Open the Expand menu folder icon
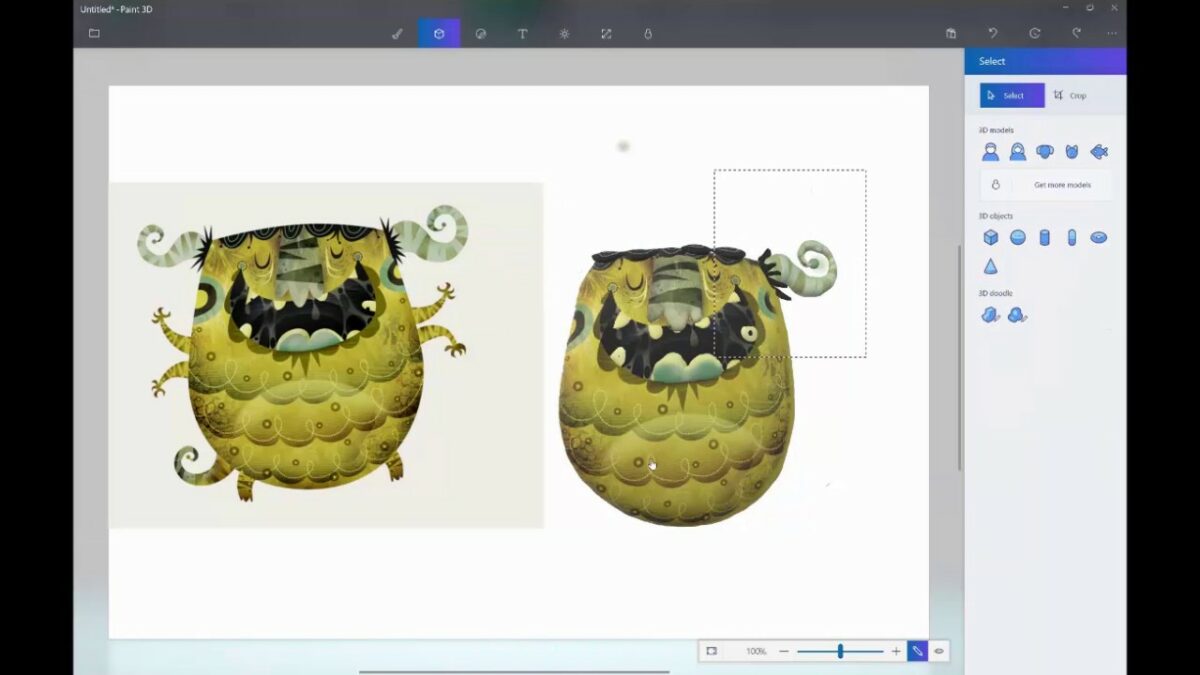Image resolution: width=1200 pixels, height=675 pixels. tap(94, 33)
